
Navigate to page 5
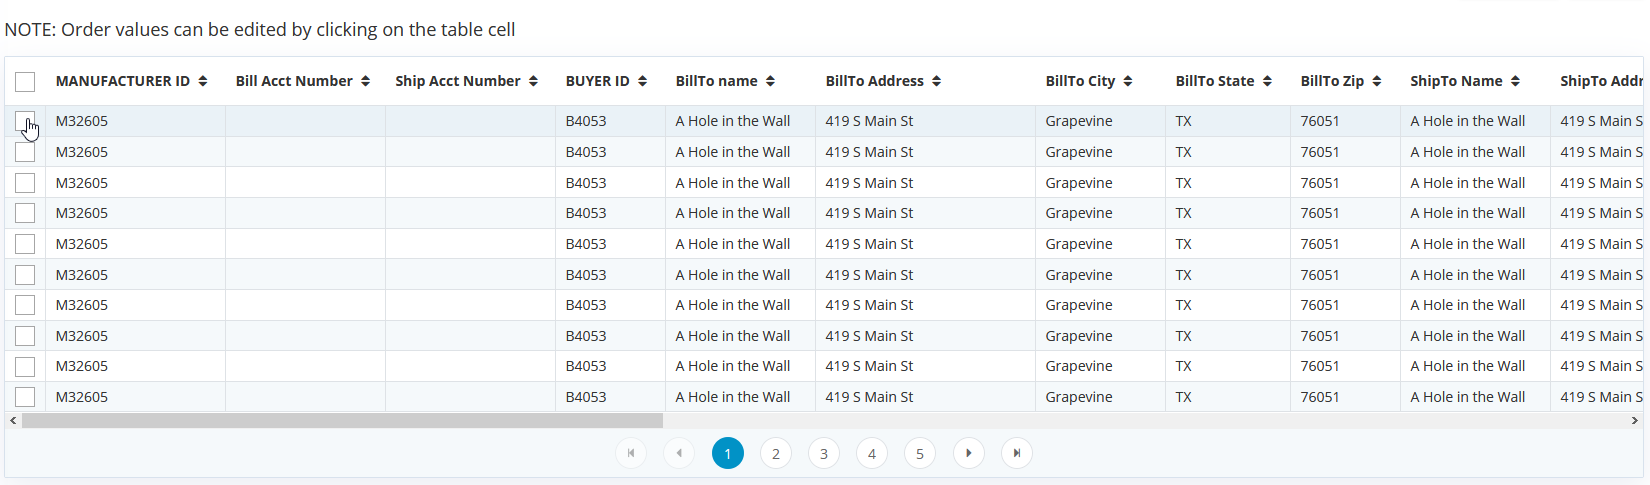[x=920, y=453]
